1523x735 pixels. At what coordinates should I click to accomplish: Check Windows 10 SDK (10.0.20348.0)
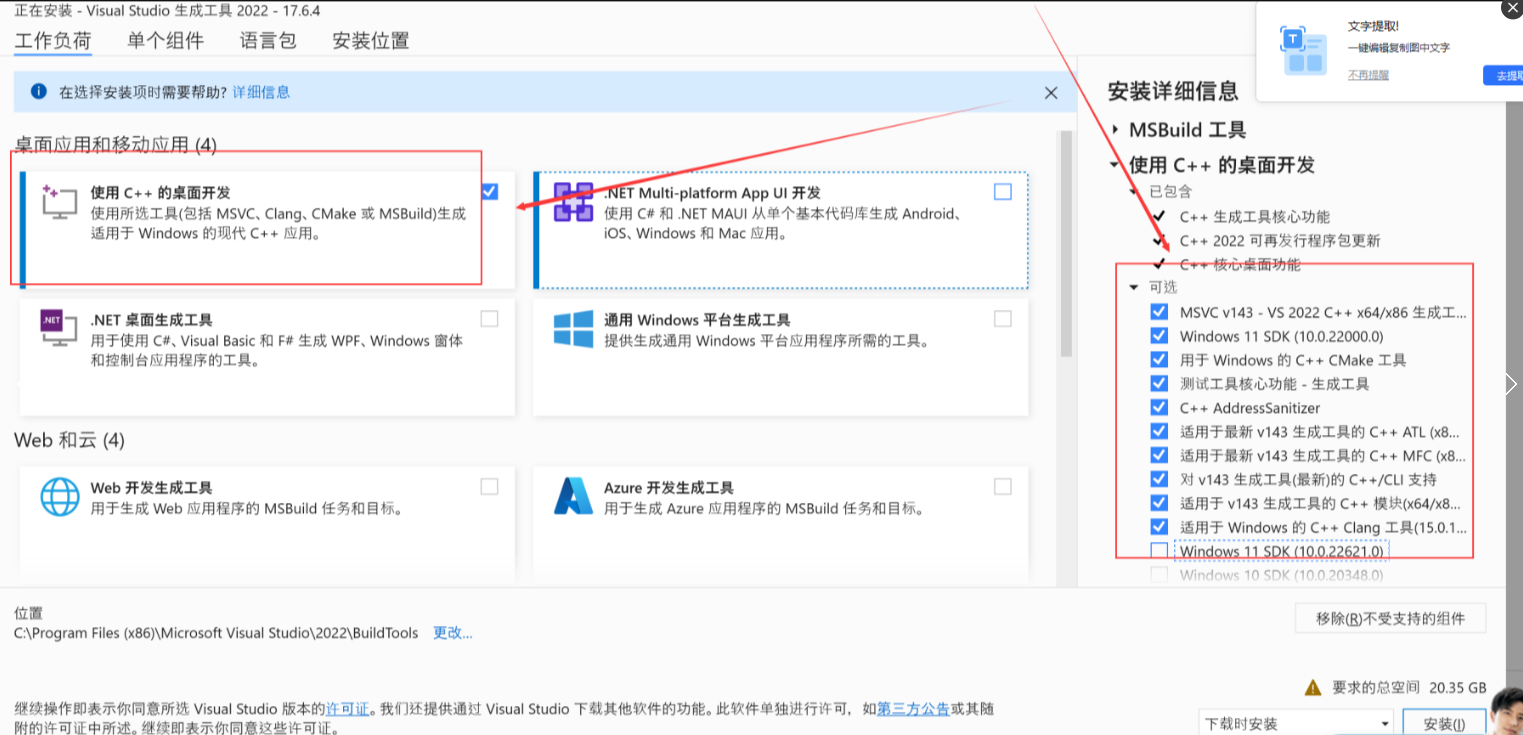(1159, 575)
